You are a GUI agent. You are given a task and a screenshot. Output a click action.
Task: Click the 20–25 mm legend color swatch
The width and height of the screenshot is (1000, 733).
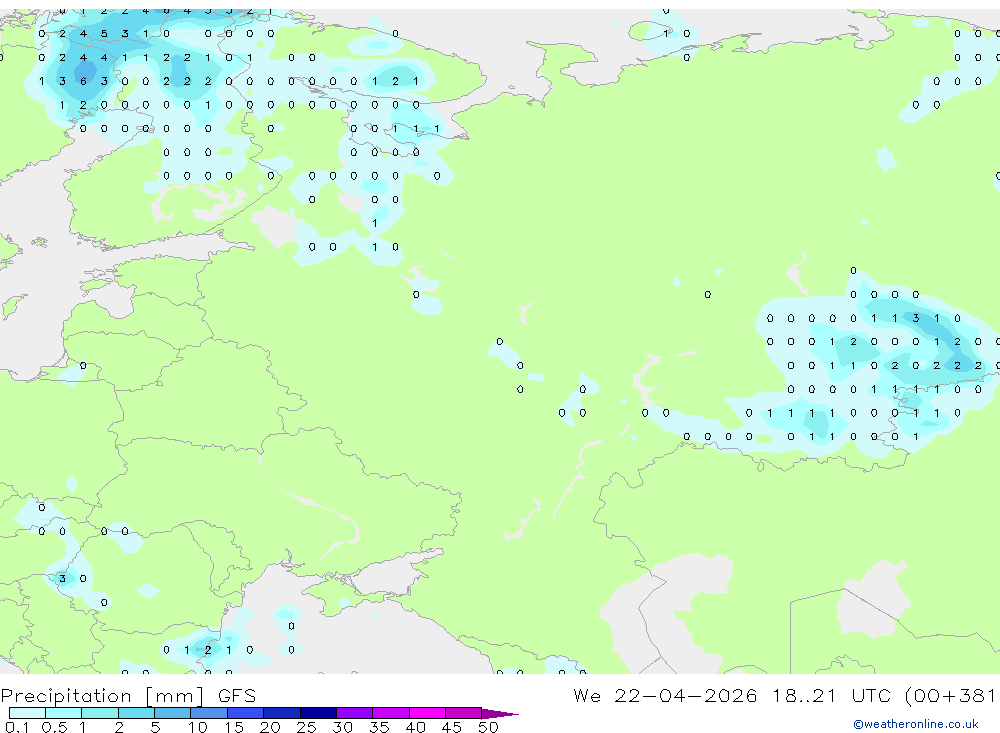[x=282, y=713]
